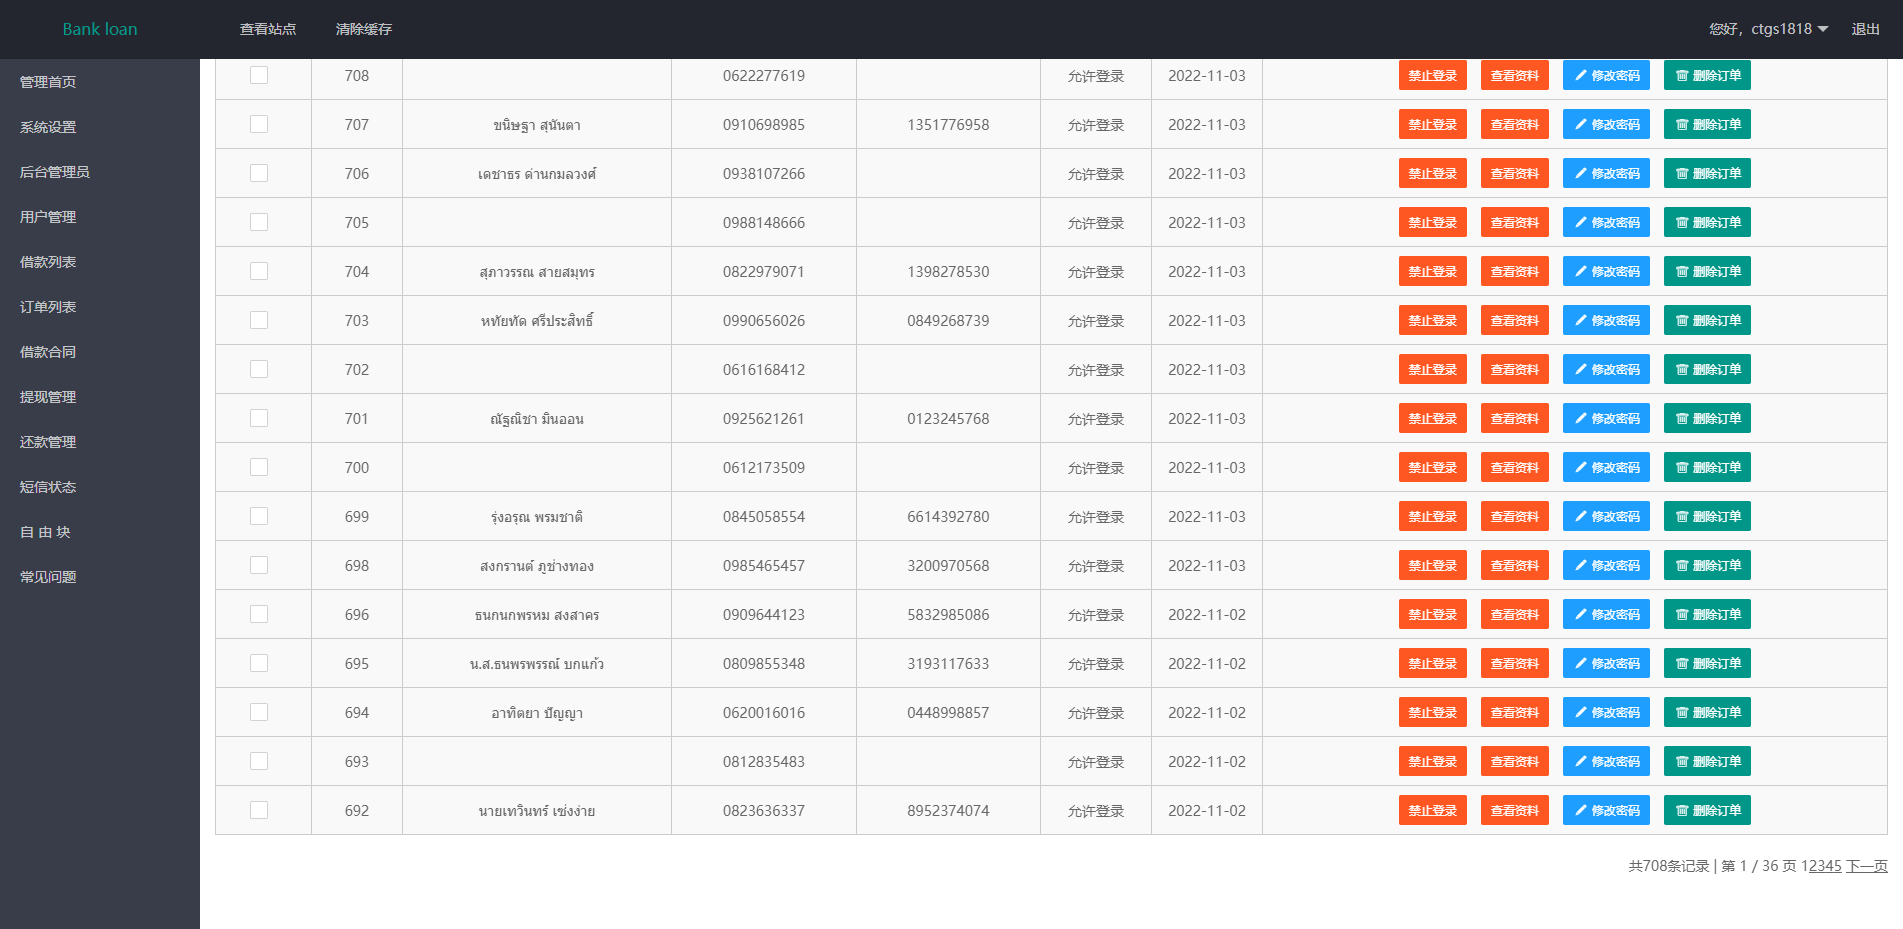The image size is (1903, 929).
Task: Click the pencil edit-password button for row 703
Action: tap(1606, 321)
